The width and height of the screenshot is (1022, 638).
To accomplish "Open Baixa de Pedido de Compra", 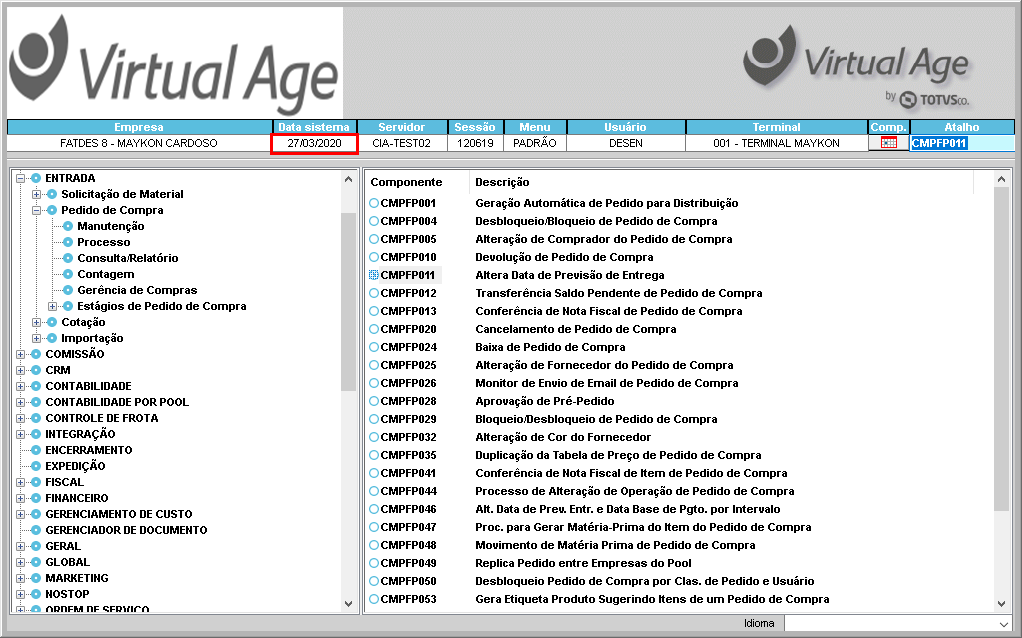I will 550,347.
